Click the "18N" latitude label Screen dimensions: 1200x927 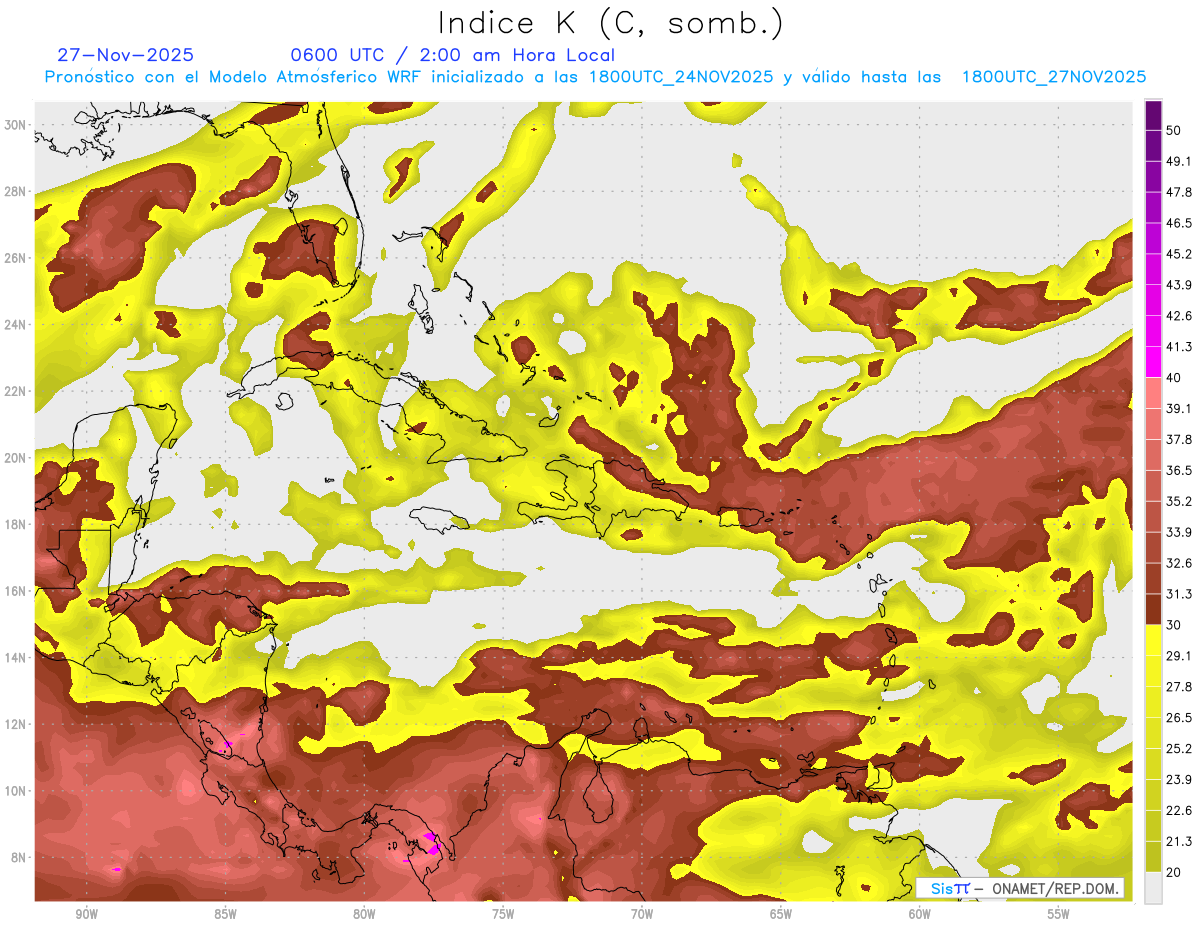[16, 525]
